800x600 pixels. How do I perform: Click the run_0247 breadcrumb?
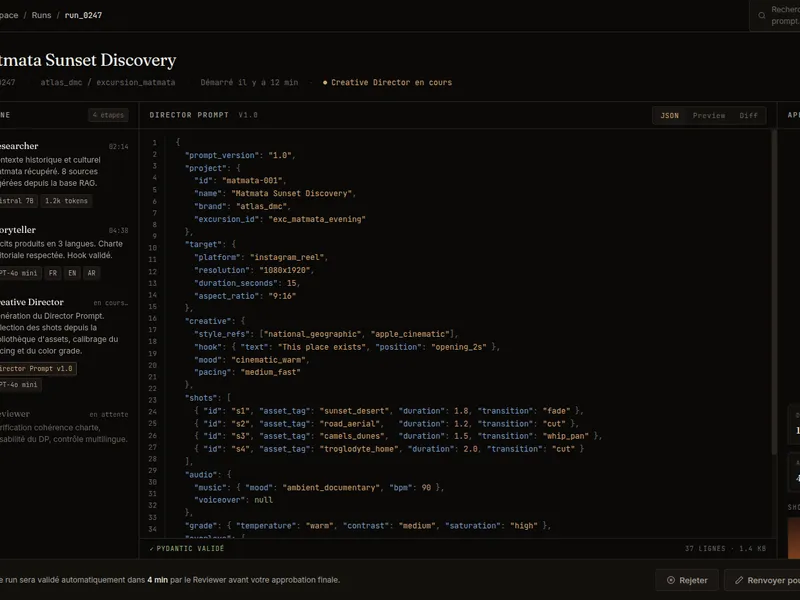coord(83,15)
